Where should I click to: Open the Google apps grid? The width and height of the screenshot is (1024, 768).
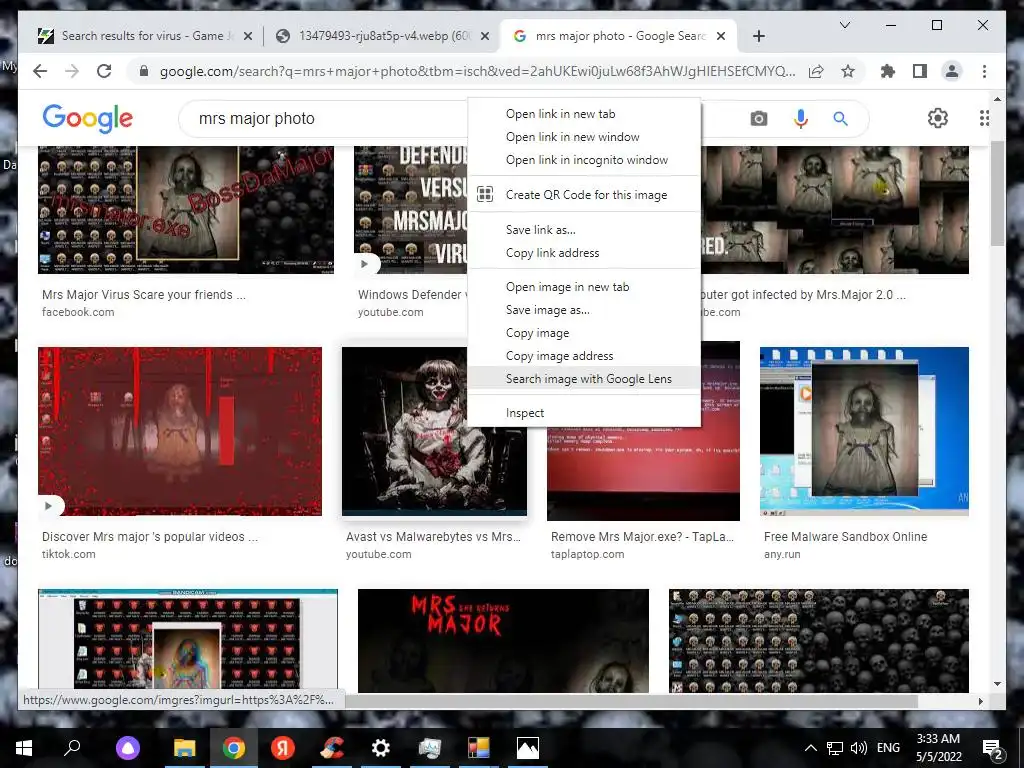click(984, 118)
